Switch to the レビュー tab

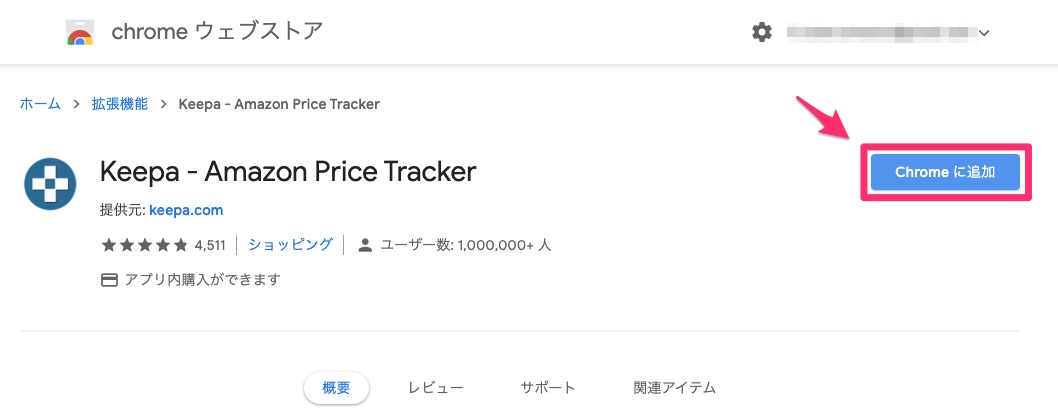435,388
